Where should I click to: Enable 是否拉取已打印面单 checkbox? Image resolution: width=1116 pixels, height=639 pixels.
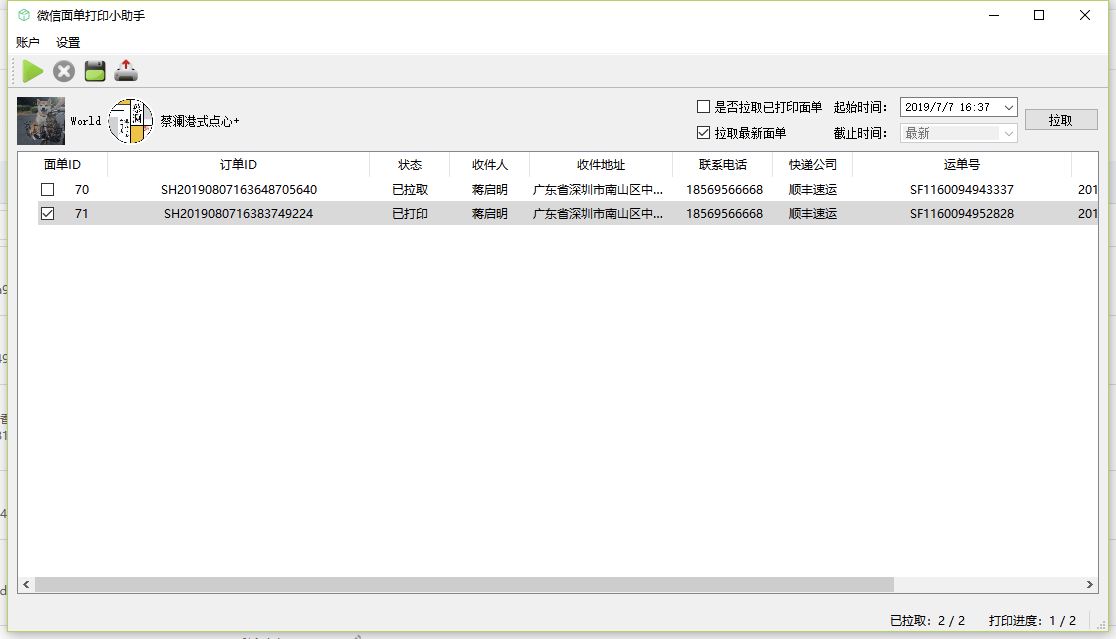(x=703, y=107)
